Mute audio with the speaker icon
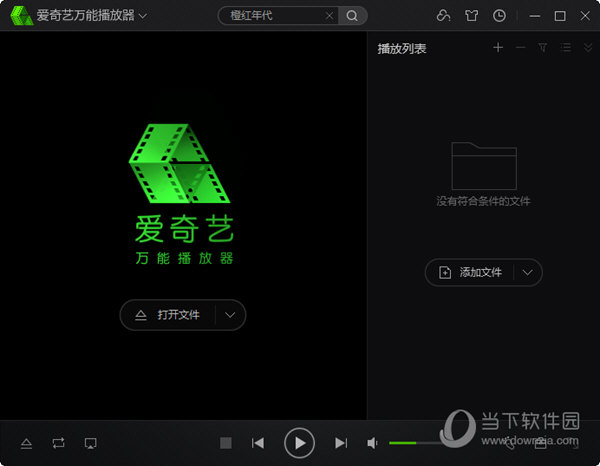600x466 pixels. (372, 443)
